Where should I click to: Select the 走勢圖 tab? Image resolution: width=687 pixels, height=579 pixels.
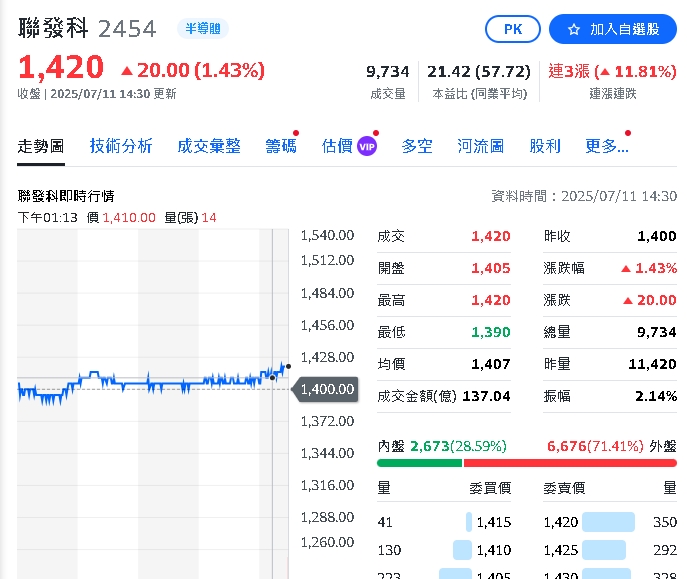coord(41,146)
